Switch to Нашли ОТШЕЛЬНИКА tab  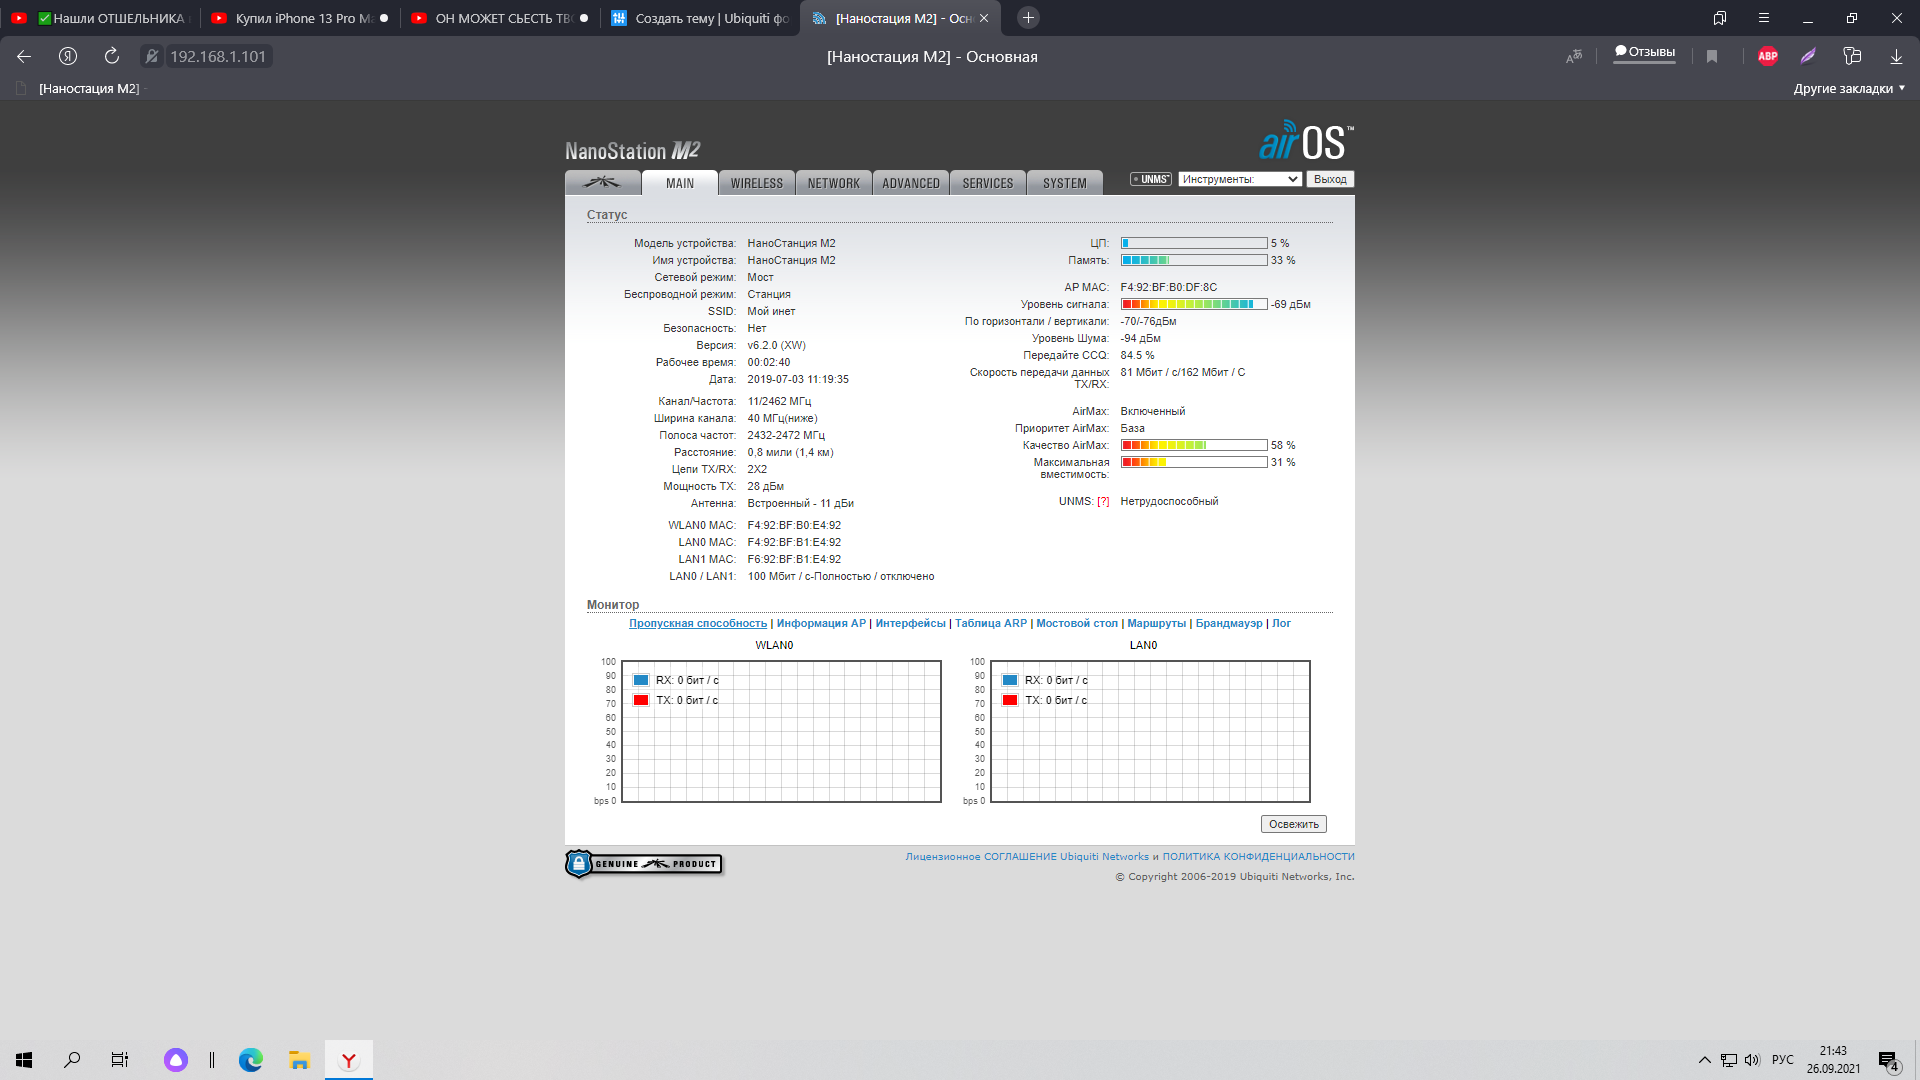click(100, 18)
